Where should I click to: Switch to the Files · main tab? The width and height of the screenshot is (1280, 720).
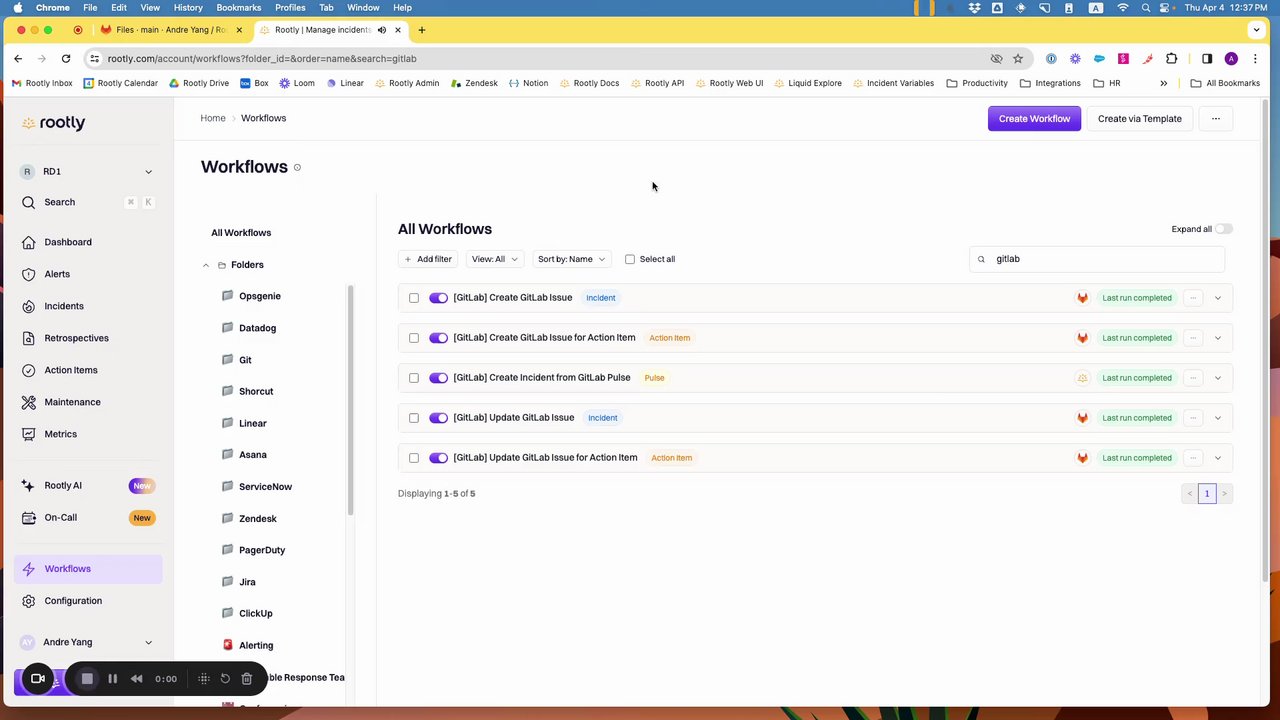pyautogui.click(x=171, y=30)
